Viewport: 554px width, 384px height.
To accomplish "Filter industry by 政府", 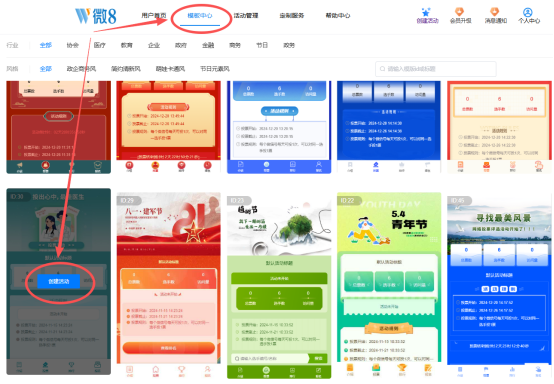I will 181,45.
